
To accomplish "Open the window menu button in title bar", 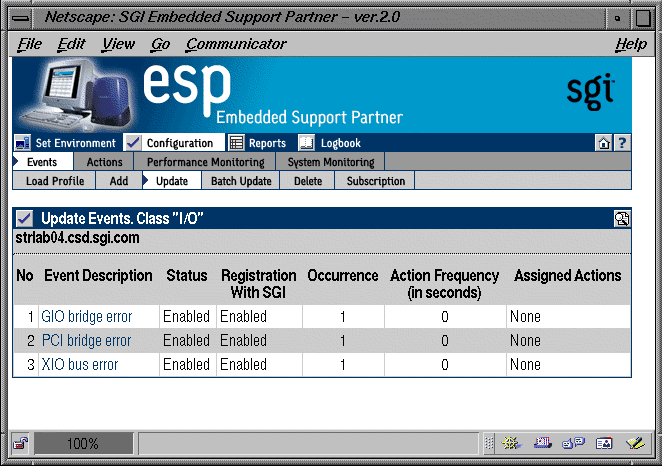I will [20, 18].
